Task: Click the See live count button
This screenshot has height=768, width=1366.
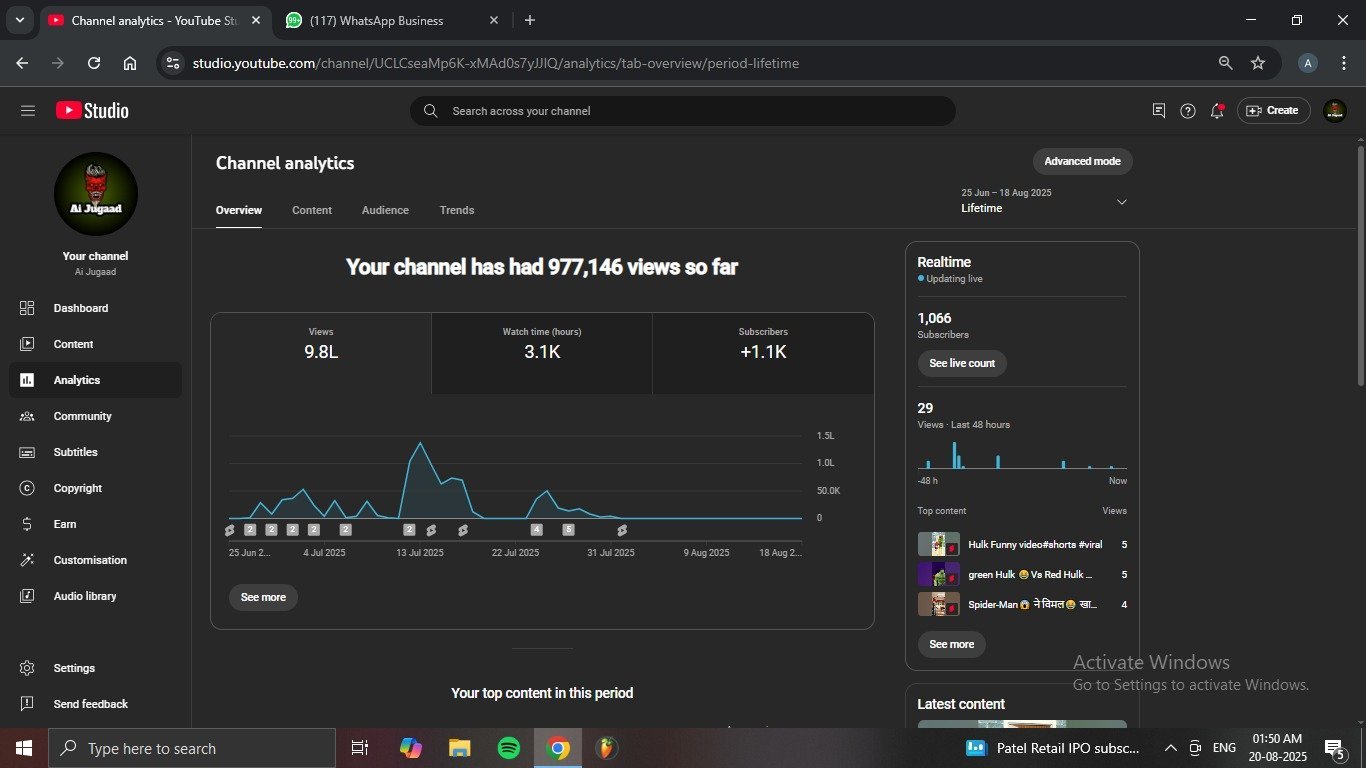Action: click(x=962, y=363)
